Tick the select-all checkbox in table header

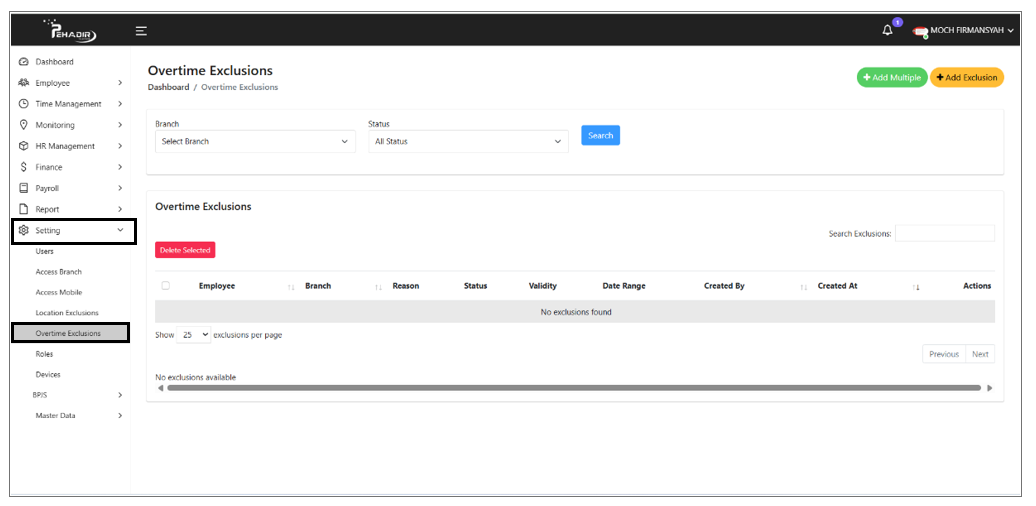166,286
